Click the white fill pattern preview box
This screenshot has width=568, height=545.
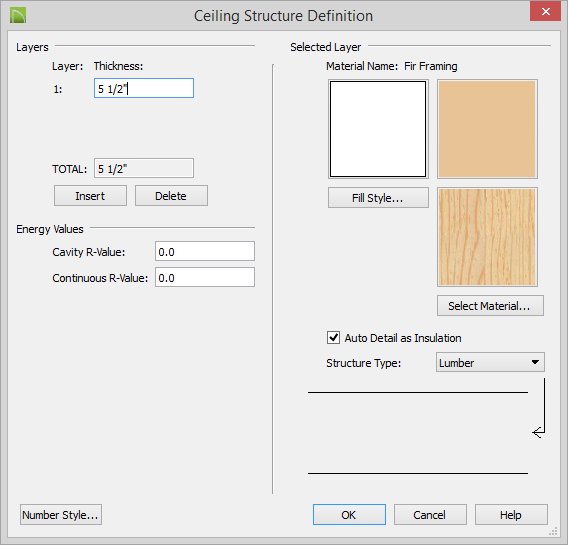[x=378, y=129]
